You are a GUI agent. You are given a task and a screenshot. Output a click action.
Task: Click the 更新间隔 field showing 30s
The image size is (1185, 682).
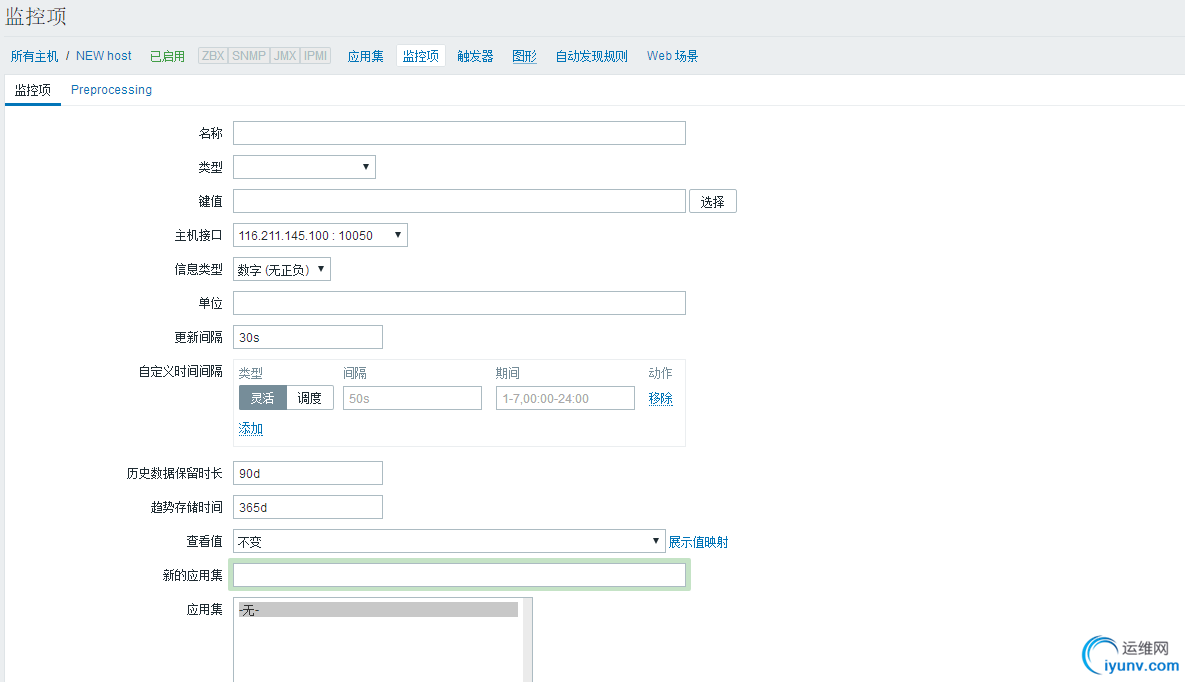pos(308,337)
